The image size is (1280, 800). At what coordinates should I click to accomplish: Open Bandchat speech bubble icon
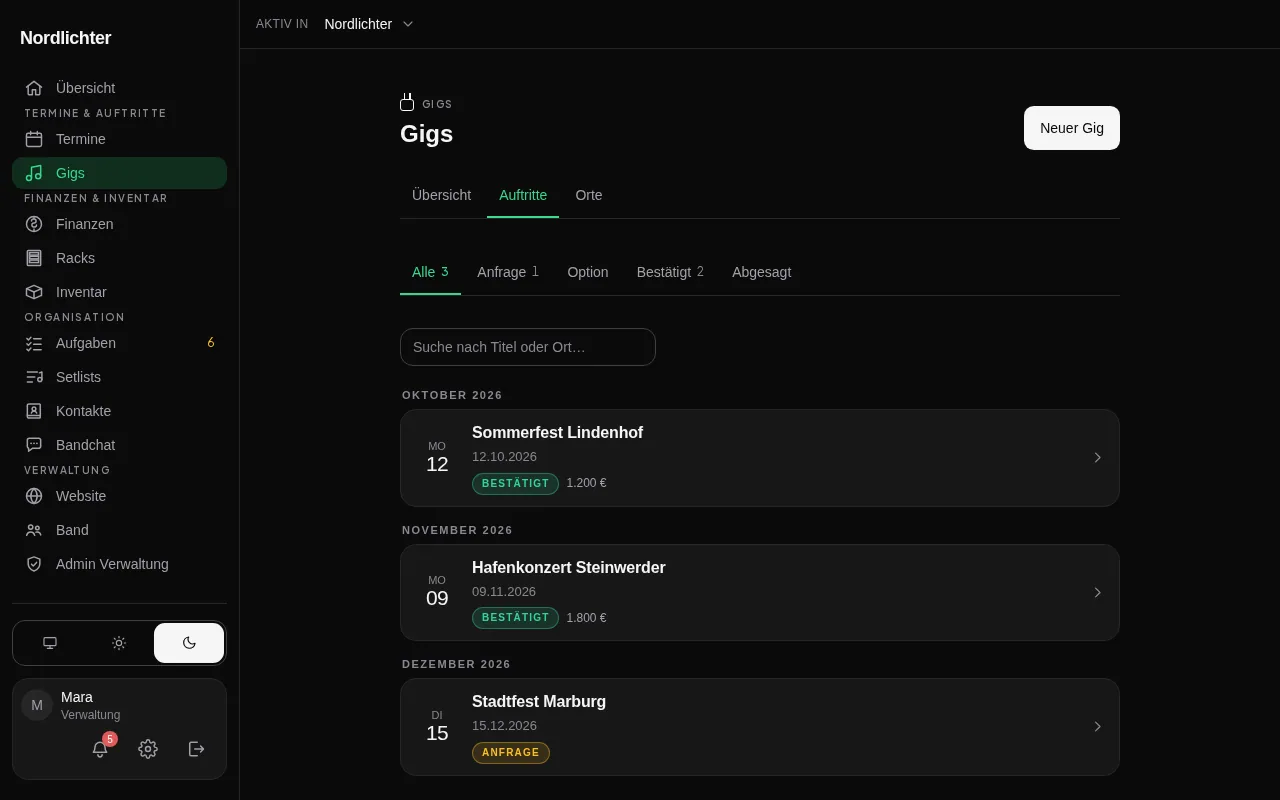[34, 445]
